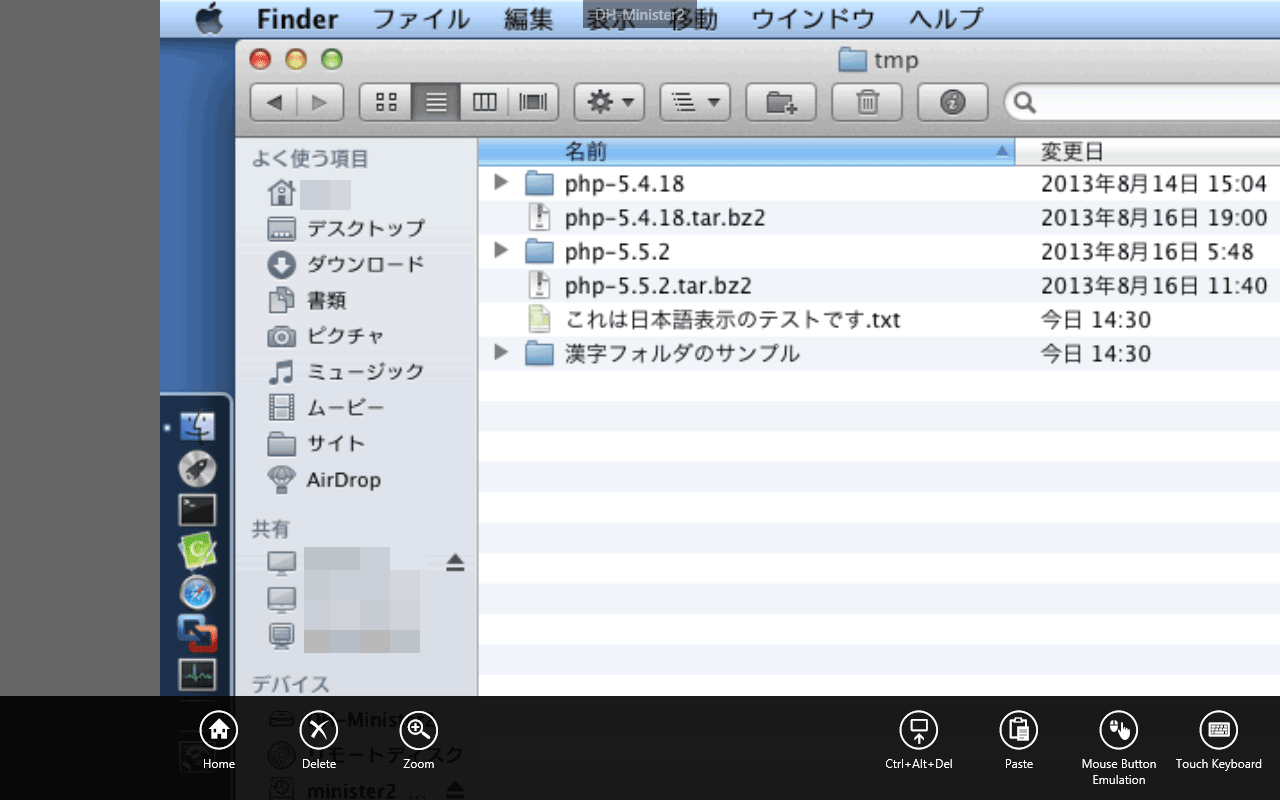
Task: Open the gear action dropdown
Action: tap(609, 102)
